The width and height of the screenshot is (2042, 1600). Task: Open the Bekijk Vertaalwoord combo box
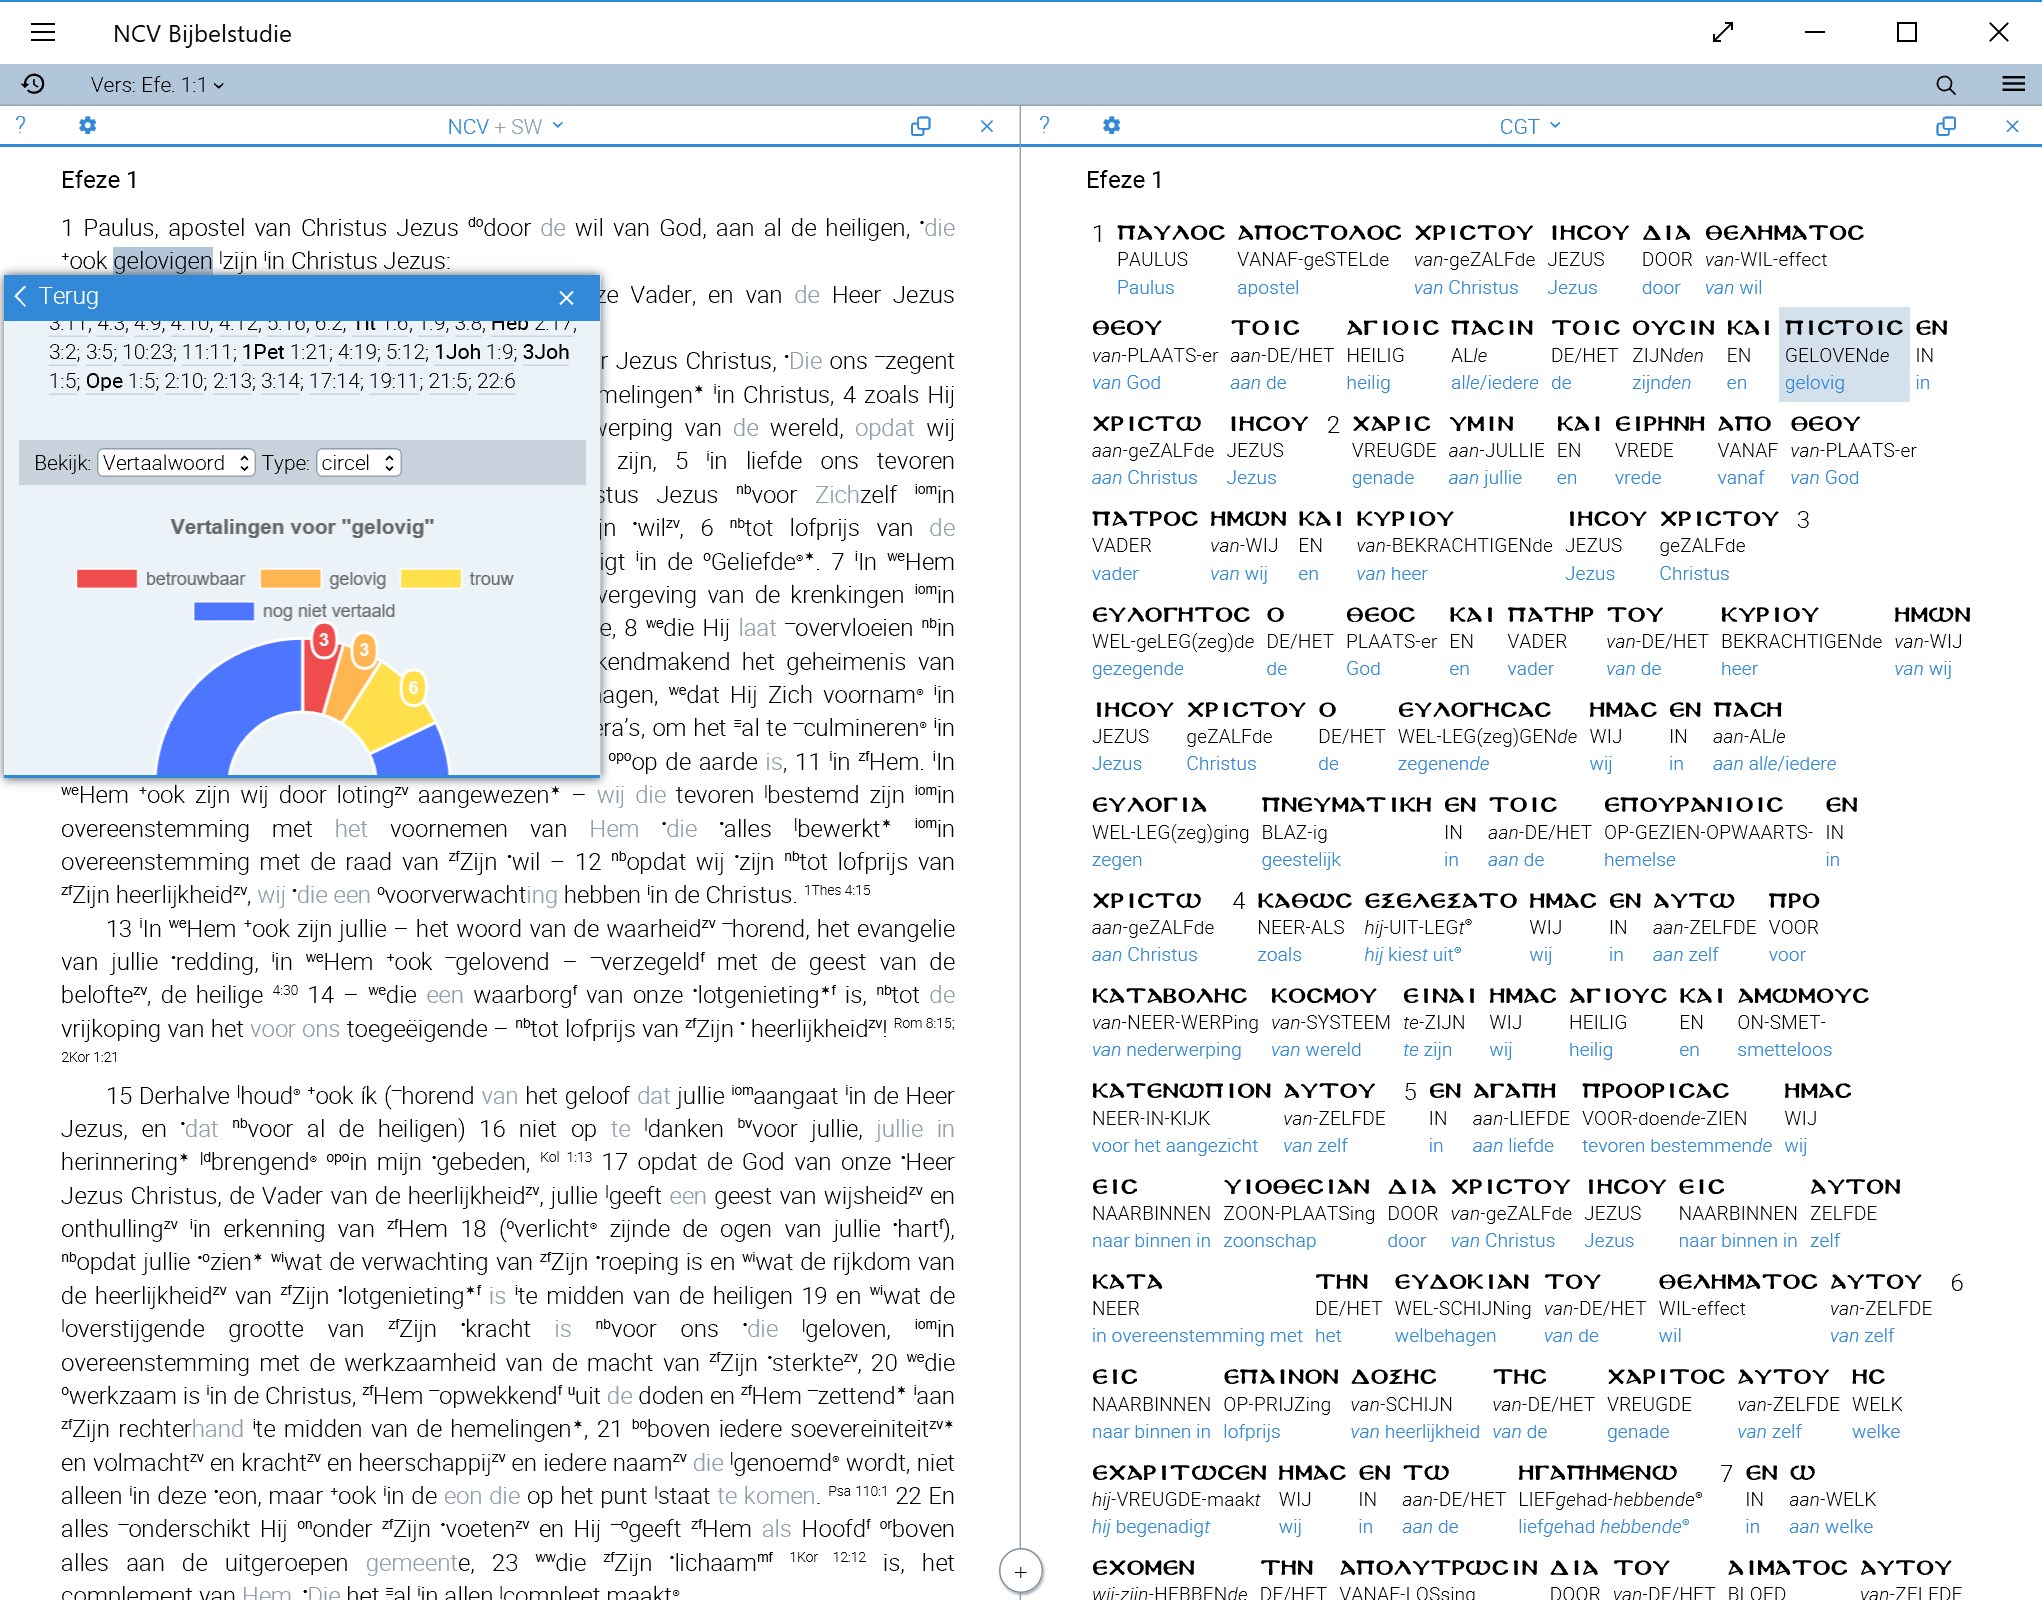click(x=175, y=463)
